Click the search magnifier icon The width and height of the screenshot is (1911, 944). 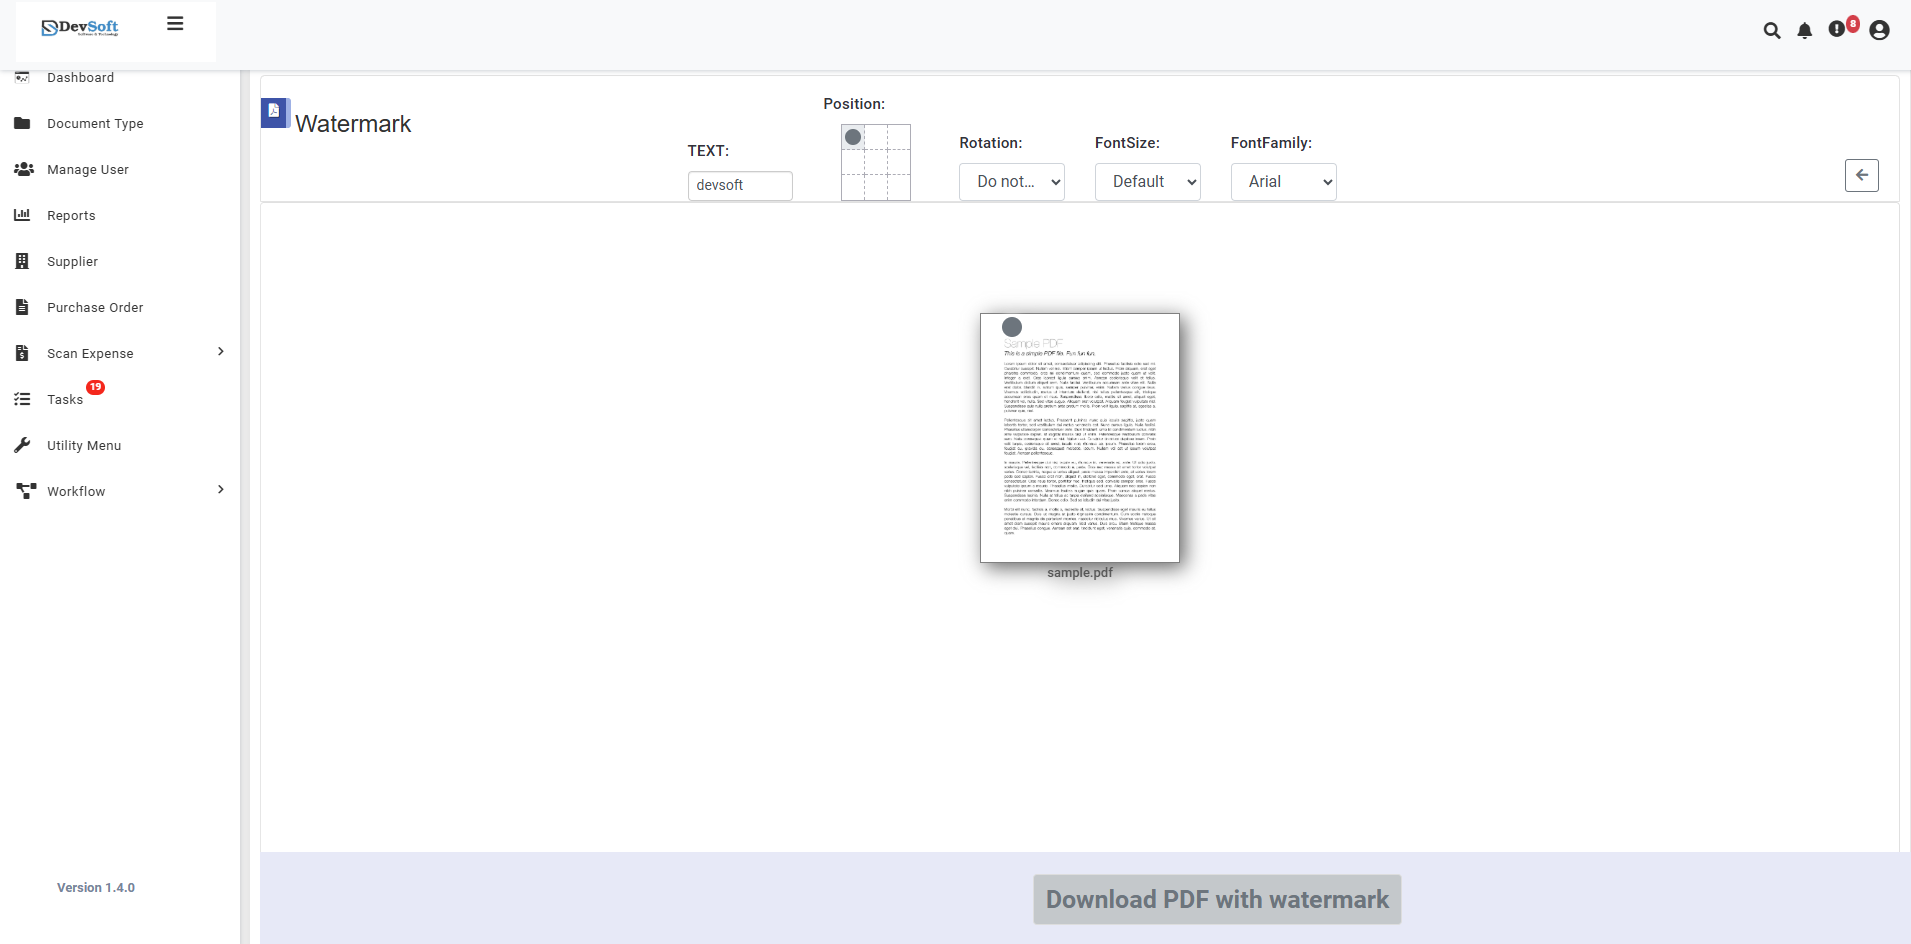tap(1771, 31)
